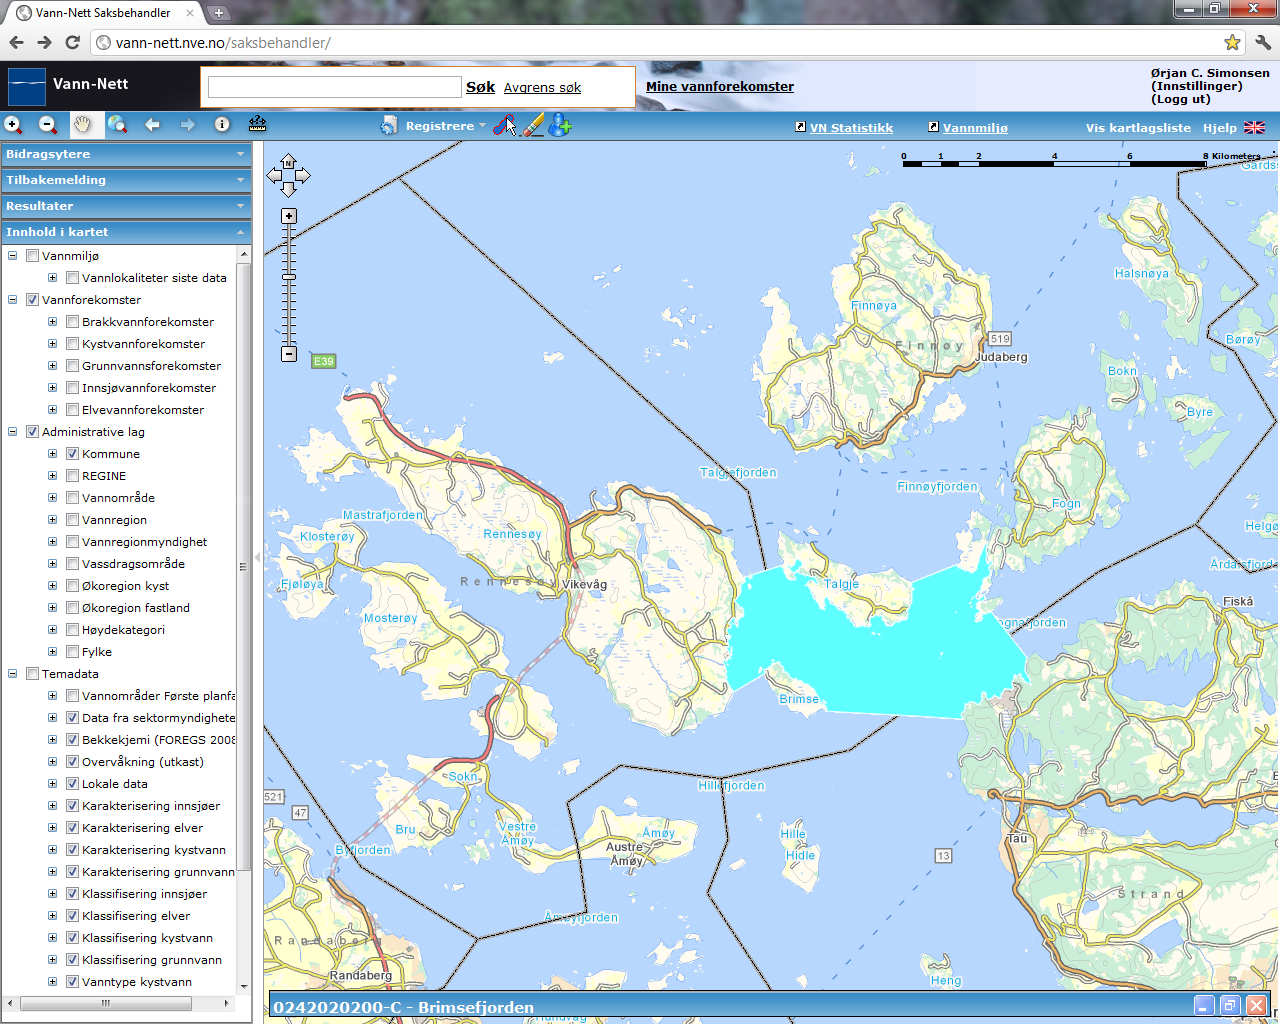1280x1024 pixels.
Task: Click Avgrens søk link
Action: 542,88
